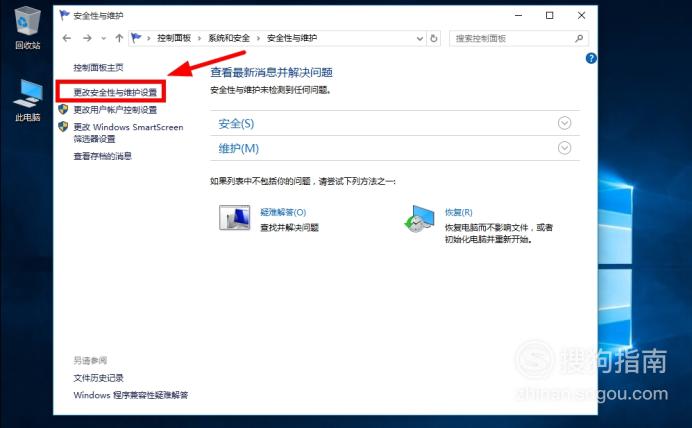The image size is (692, 428).
Task: Minimize the 安全性与维护 window
Action: coord(519,15)
